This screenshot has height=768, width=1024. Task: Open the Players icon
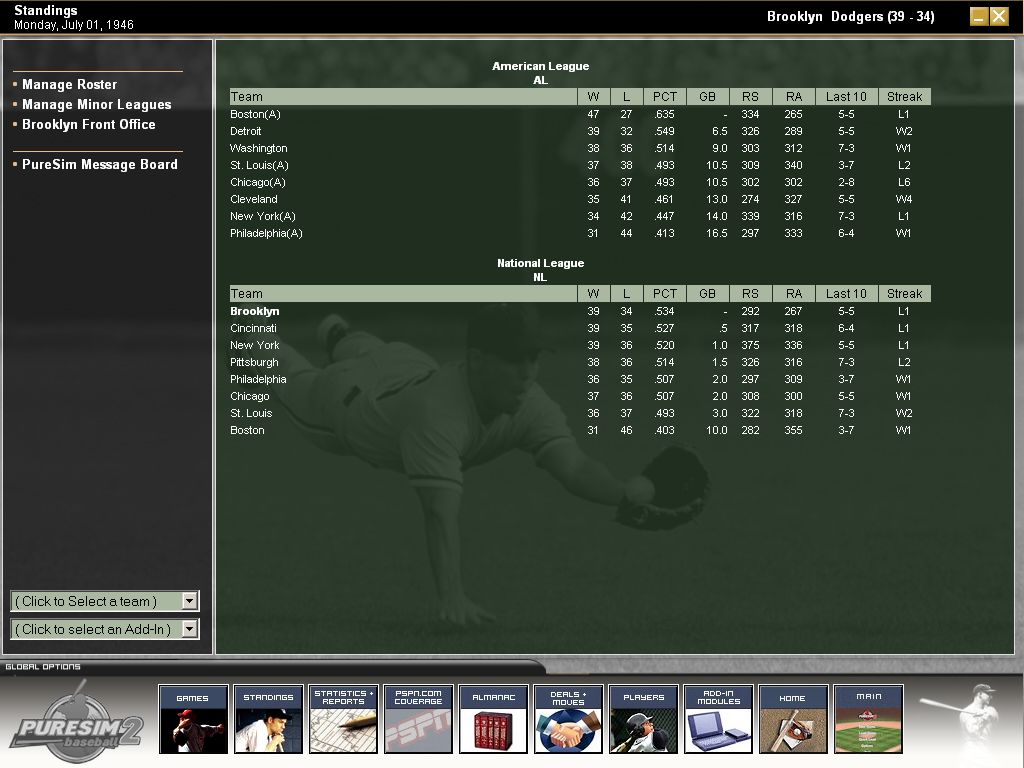pyautogui.click(x=643, y=719)
